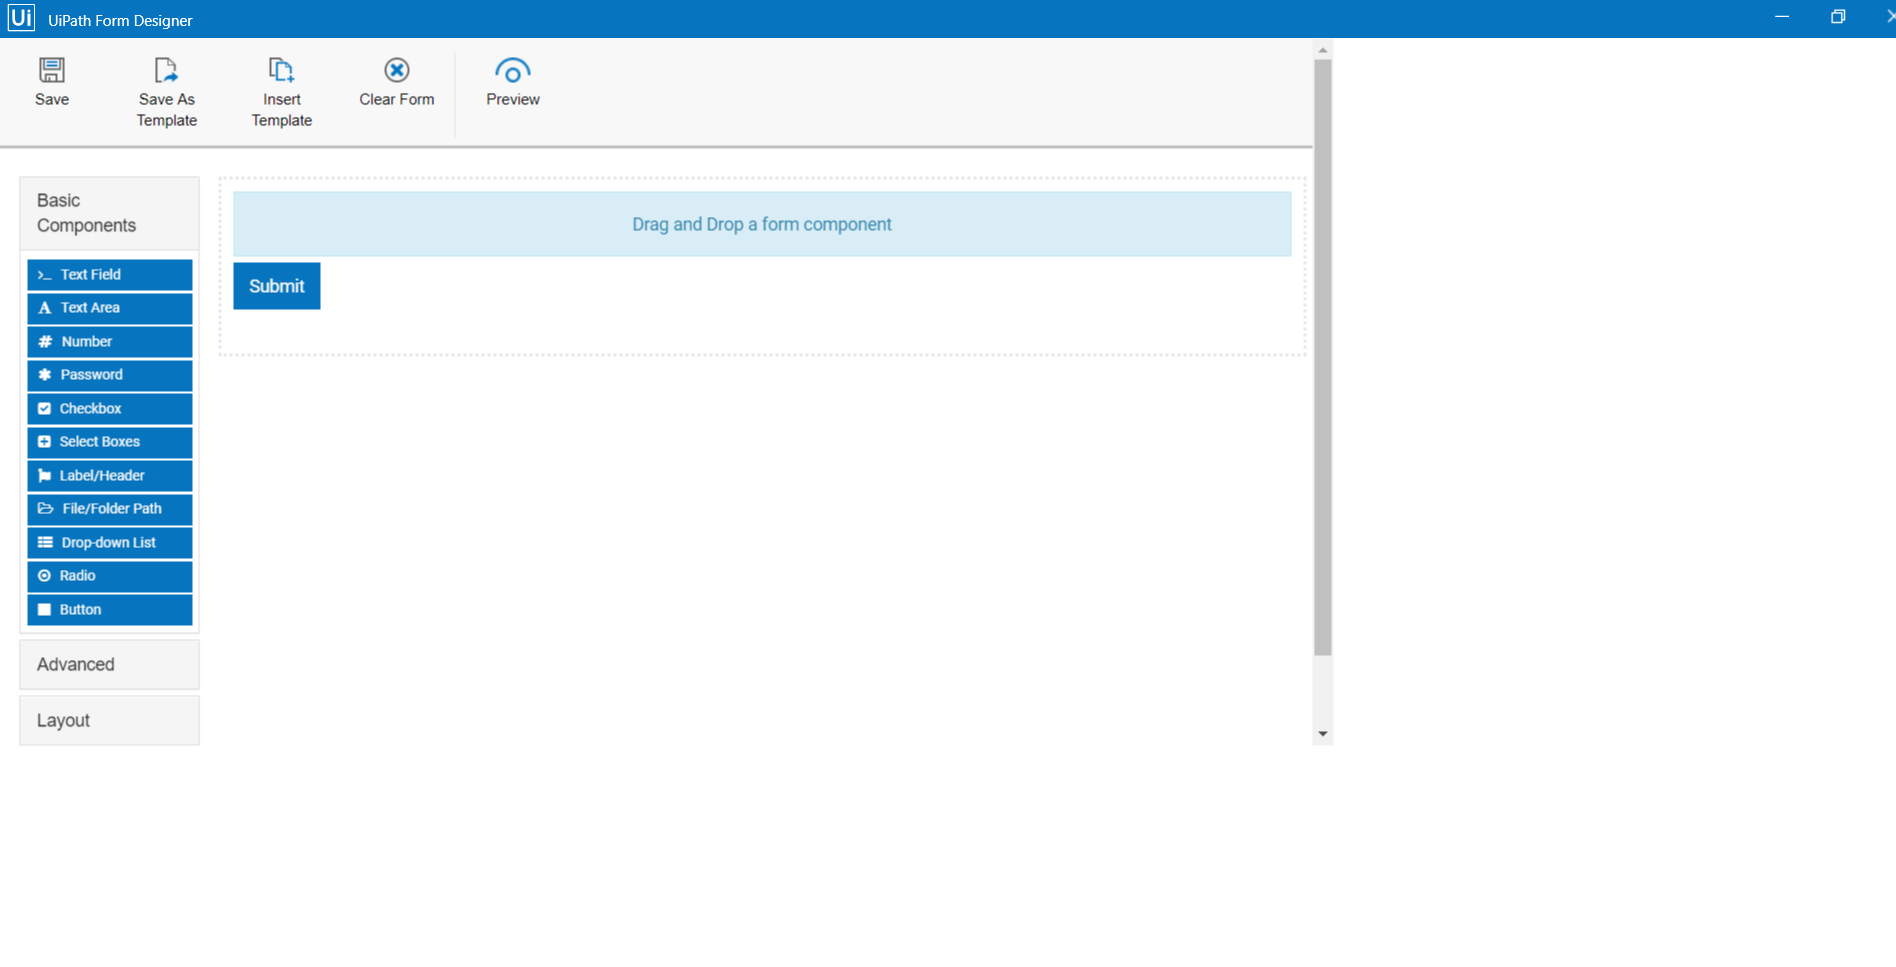Click the vertical scrollbar thumb
The image size is (1896, 967).
1323,357
